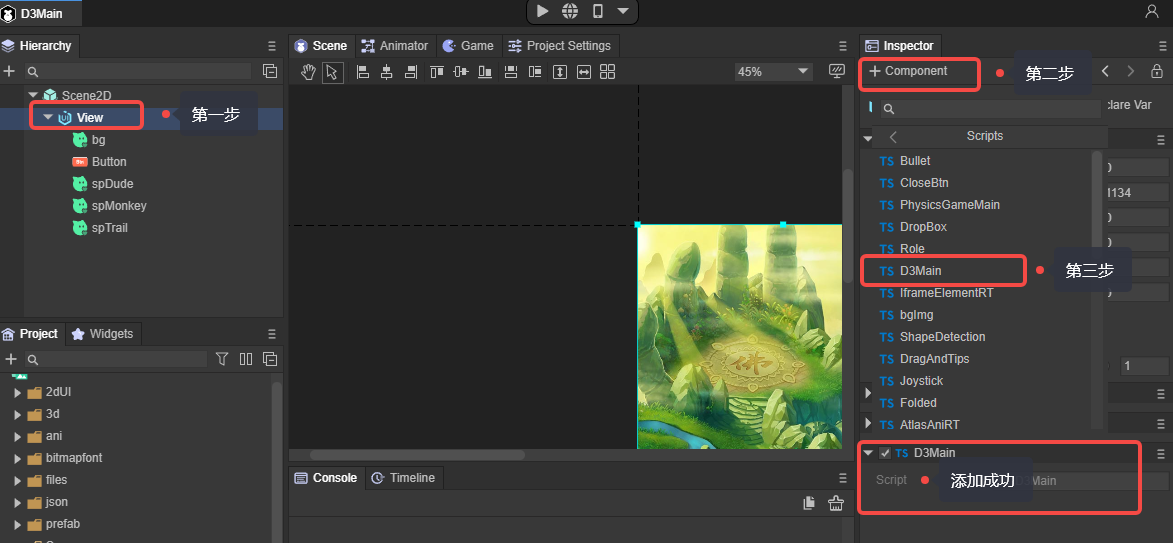Screen dimensions: 1173x543
Task: Collapse the Scene2D tree node
Action: point(32,95)
